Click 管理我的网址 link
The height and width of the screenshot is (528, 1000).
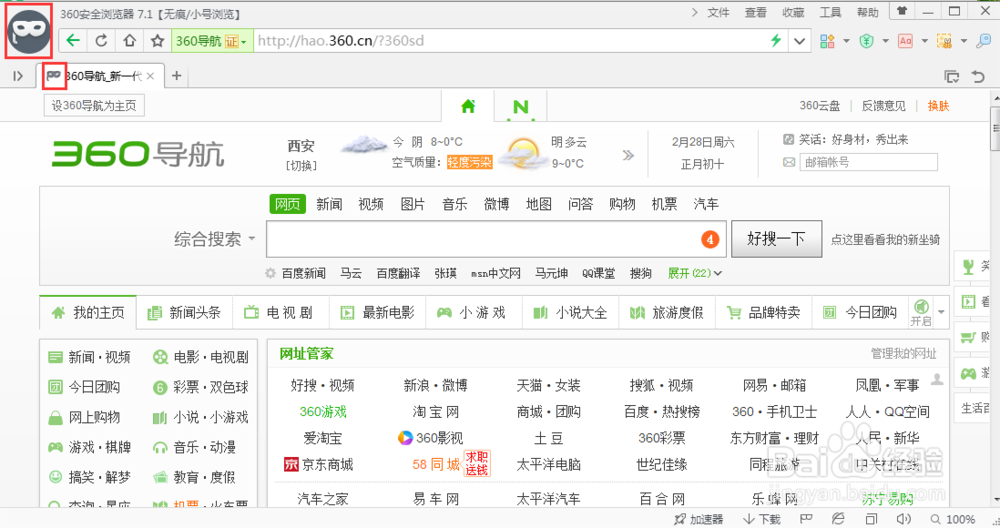tap(904, 353)
